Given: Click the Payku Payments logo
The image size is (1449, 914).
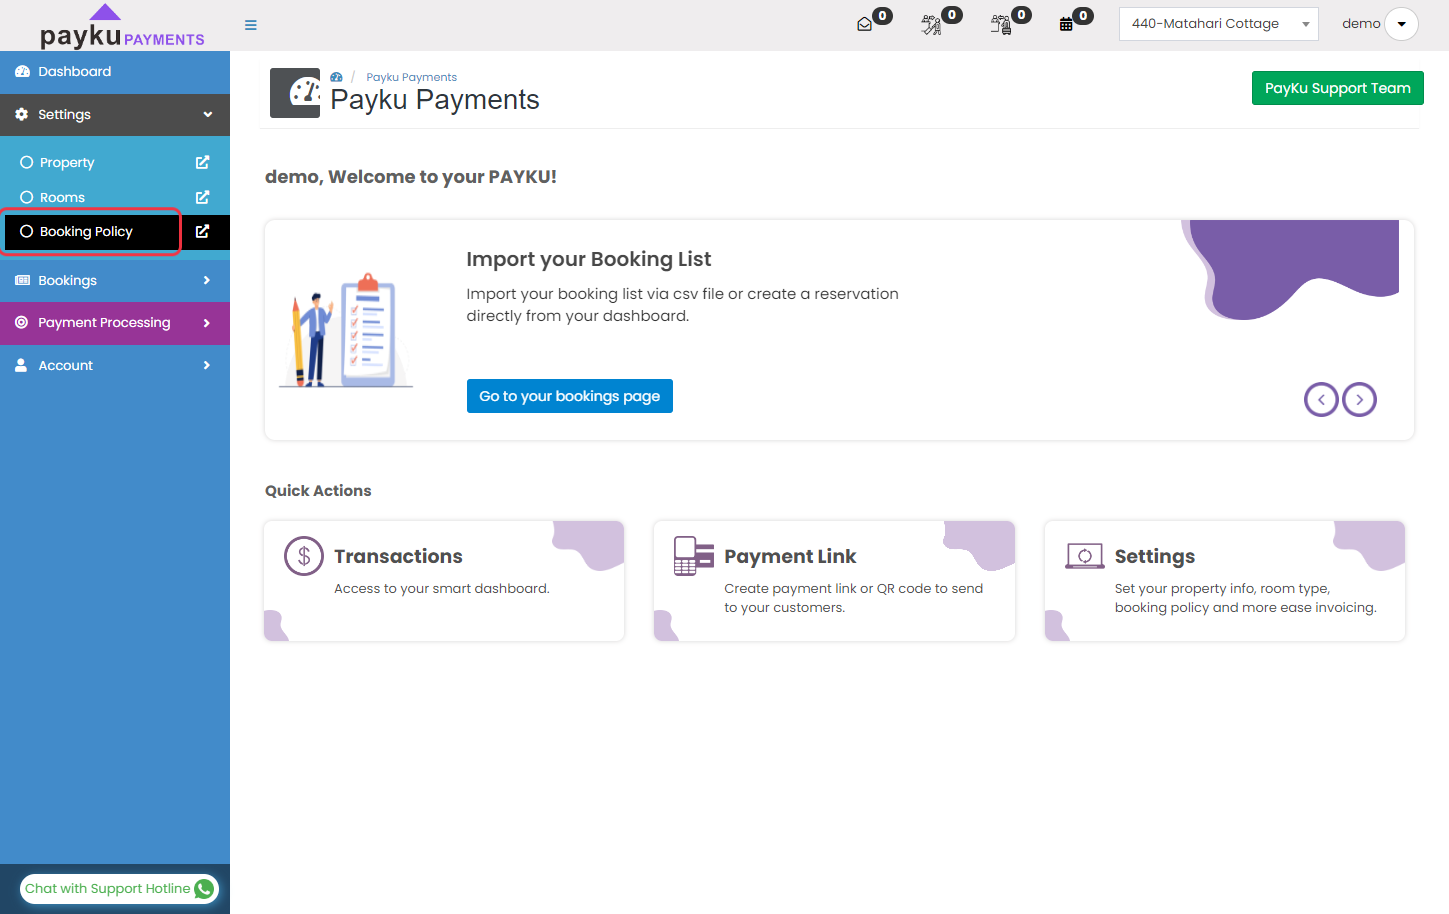Looking at the screenshot, I should [122, 27].
